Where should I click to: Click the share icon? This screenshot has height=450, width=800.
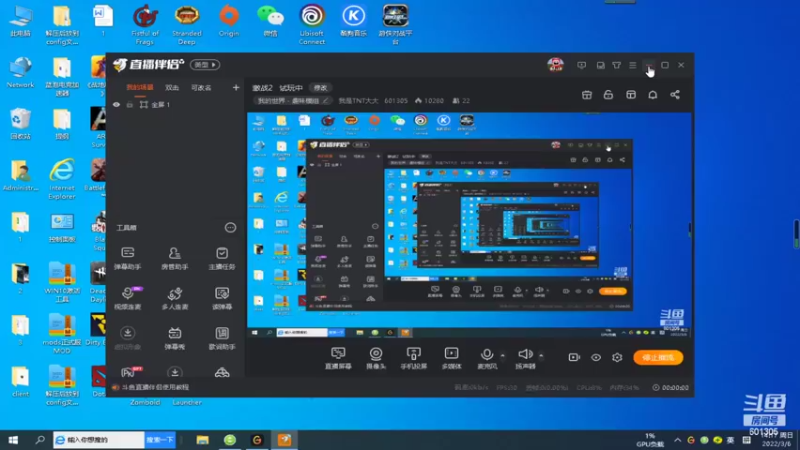[x=675, y=95]
